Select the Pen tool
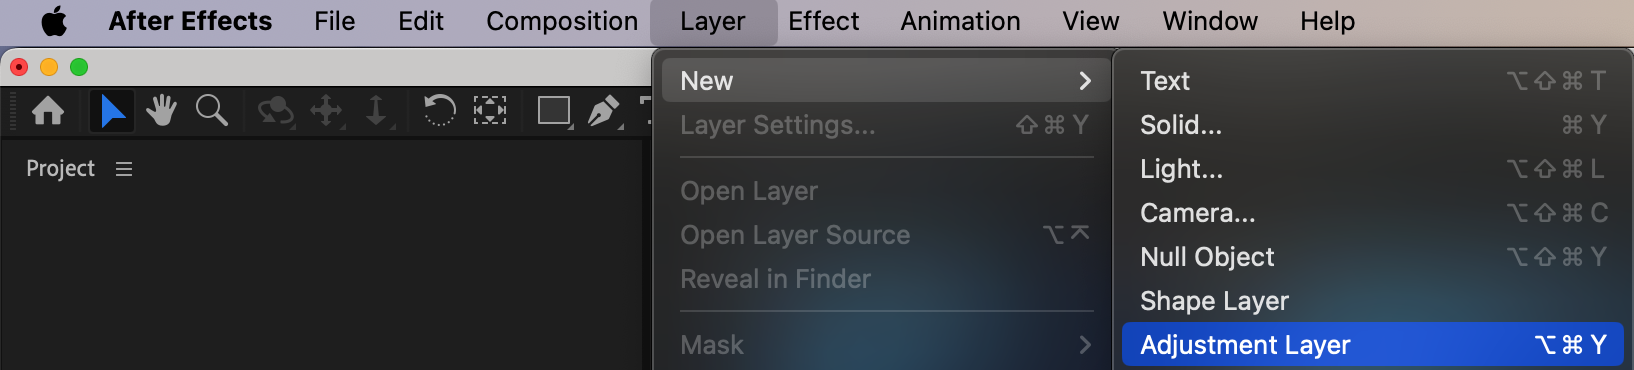1634x370 pixels. (x=604, y=111)
